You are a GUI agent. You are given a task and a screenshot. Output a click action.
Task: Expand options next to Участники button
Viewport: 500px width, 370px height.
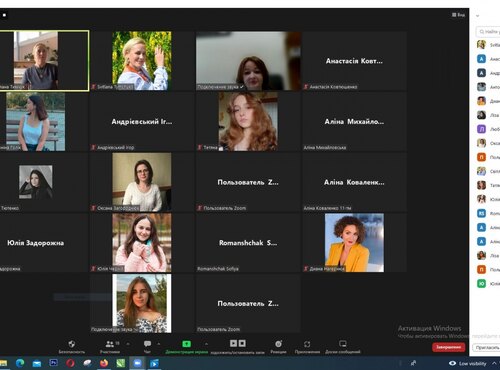pyautogui.click(x=128, y=344)
